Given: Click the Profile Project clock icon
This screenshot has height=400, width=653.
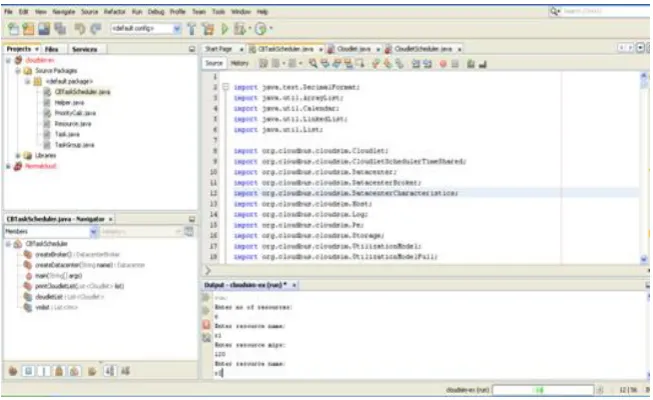Looking at the screenshot, I should pos(261,29).
